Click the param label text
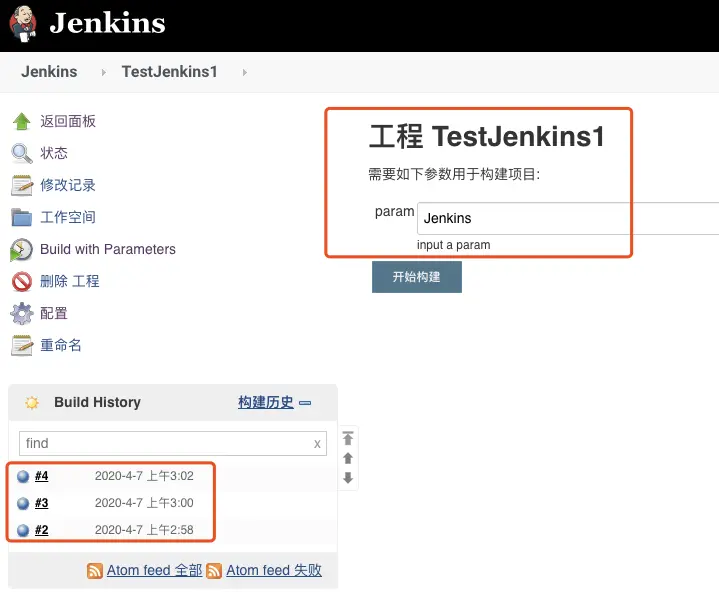Image resolution: width=719 pixels, height=596 pixels. (394, 212)
